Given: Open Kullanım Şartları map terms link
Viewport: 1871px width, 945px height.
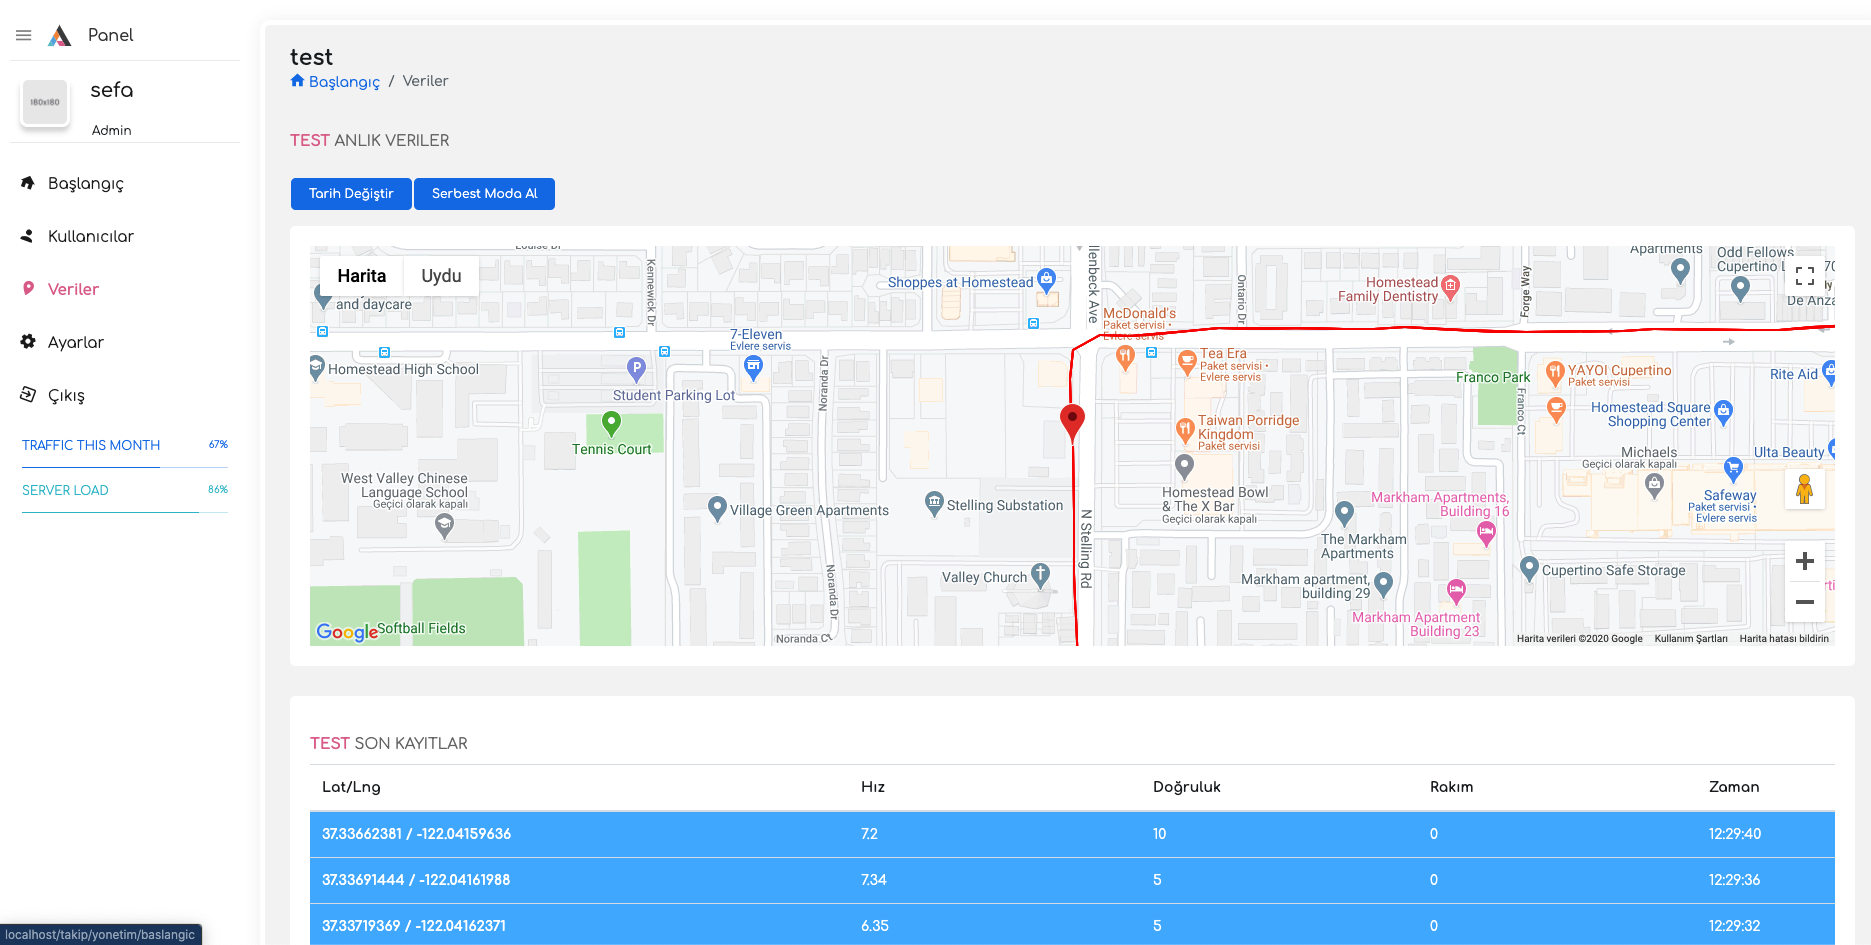Looking at the screenshot, I should [1691, 639].
